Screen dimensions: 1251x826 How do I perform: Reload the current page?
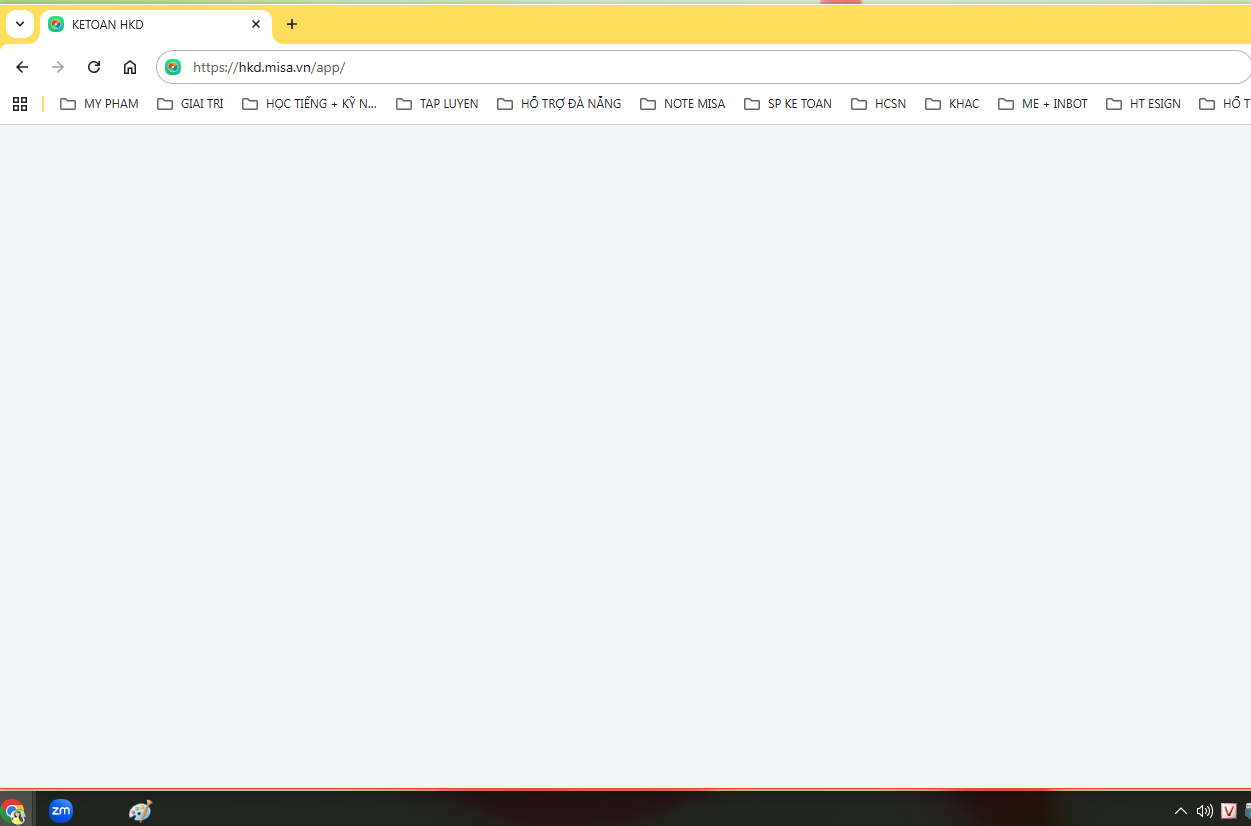point(94,67)
